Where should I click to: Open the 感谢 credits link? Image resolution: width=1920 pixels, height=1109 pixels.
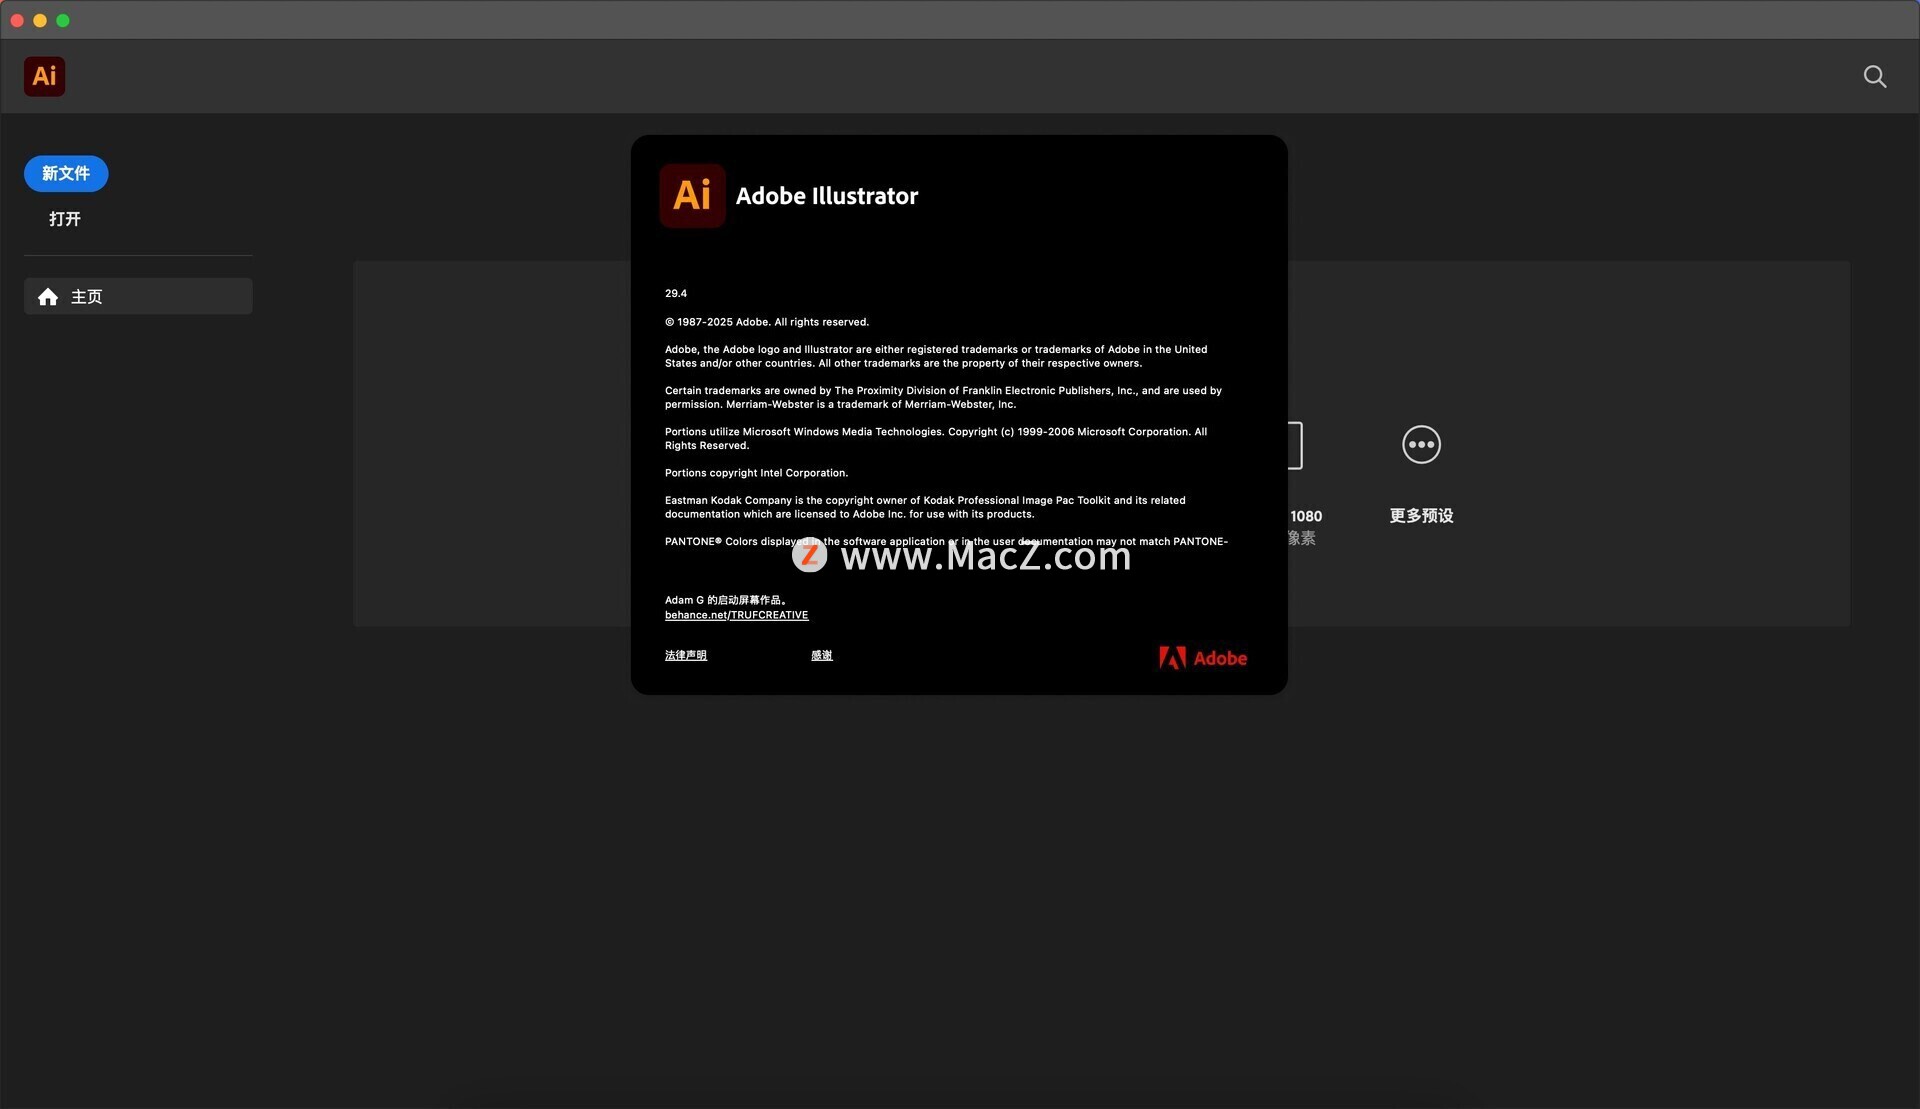click(822, 655)
